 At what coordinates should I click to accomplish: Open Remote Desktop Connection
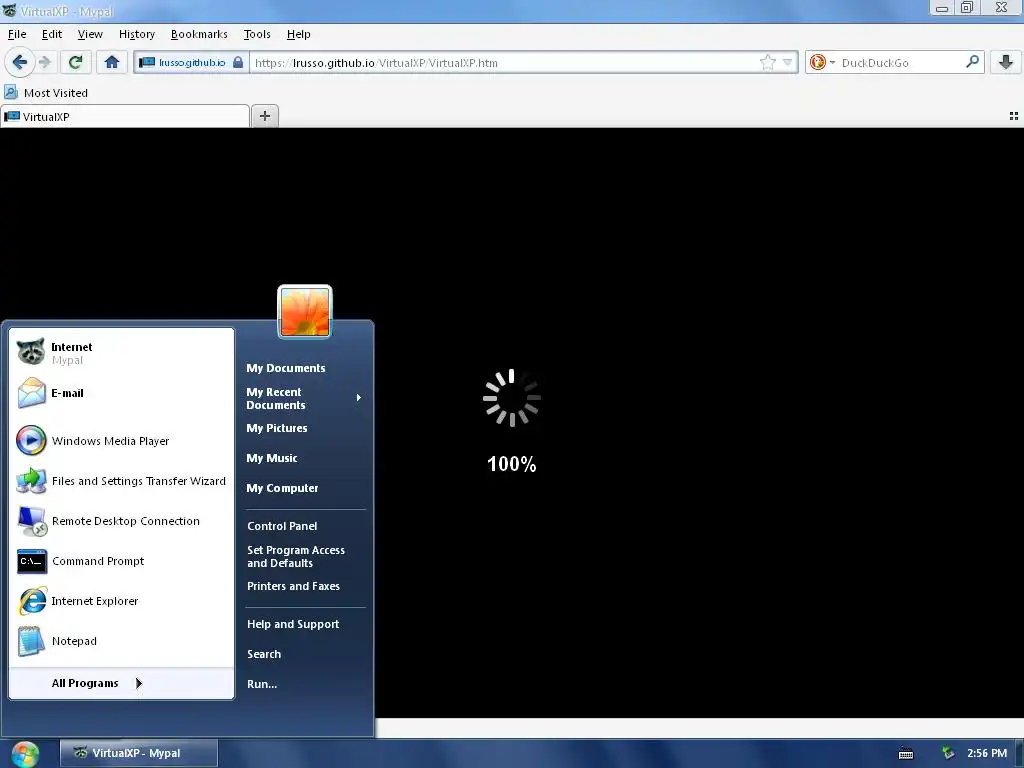(121, 521)
